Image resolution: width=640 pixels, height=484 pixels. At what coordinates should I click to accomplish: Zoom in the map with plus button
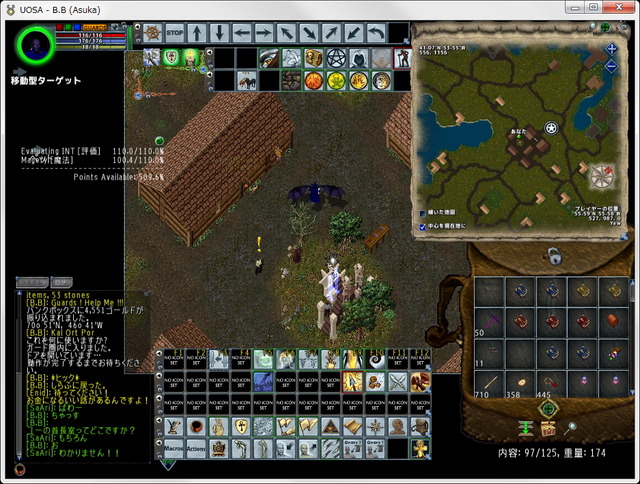(611, 49)
